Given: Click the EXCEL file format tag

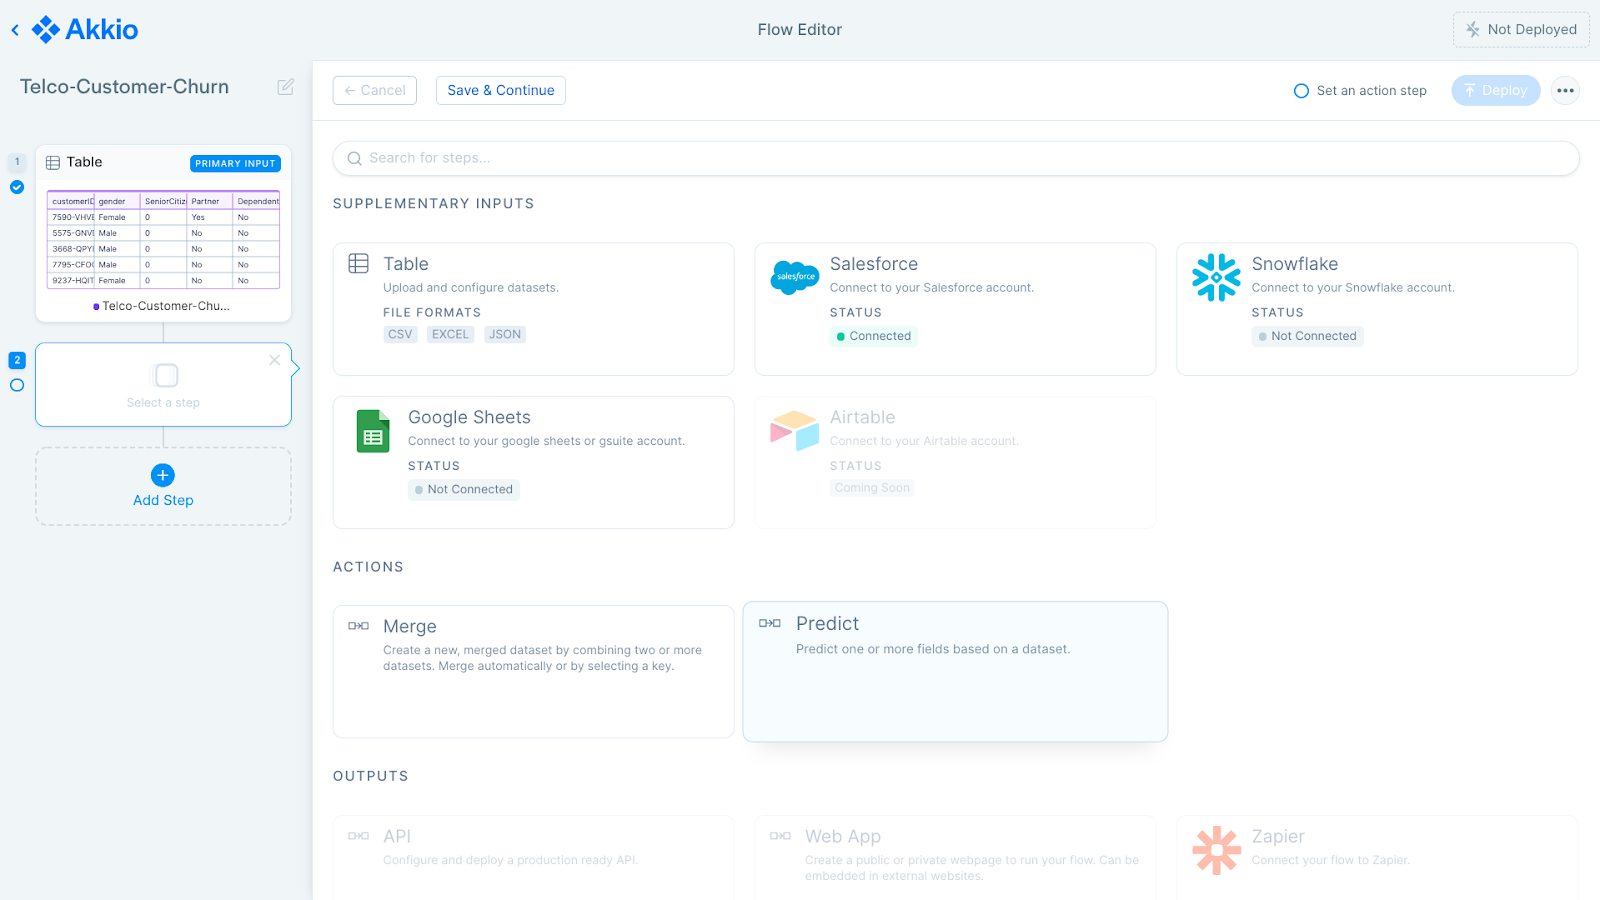Looking at the screenshot, I should [x=450, y=335].
